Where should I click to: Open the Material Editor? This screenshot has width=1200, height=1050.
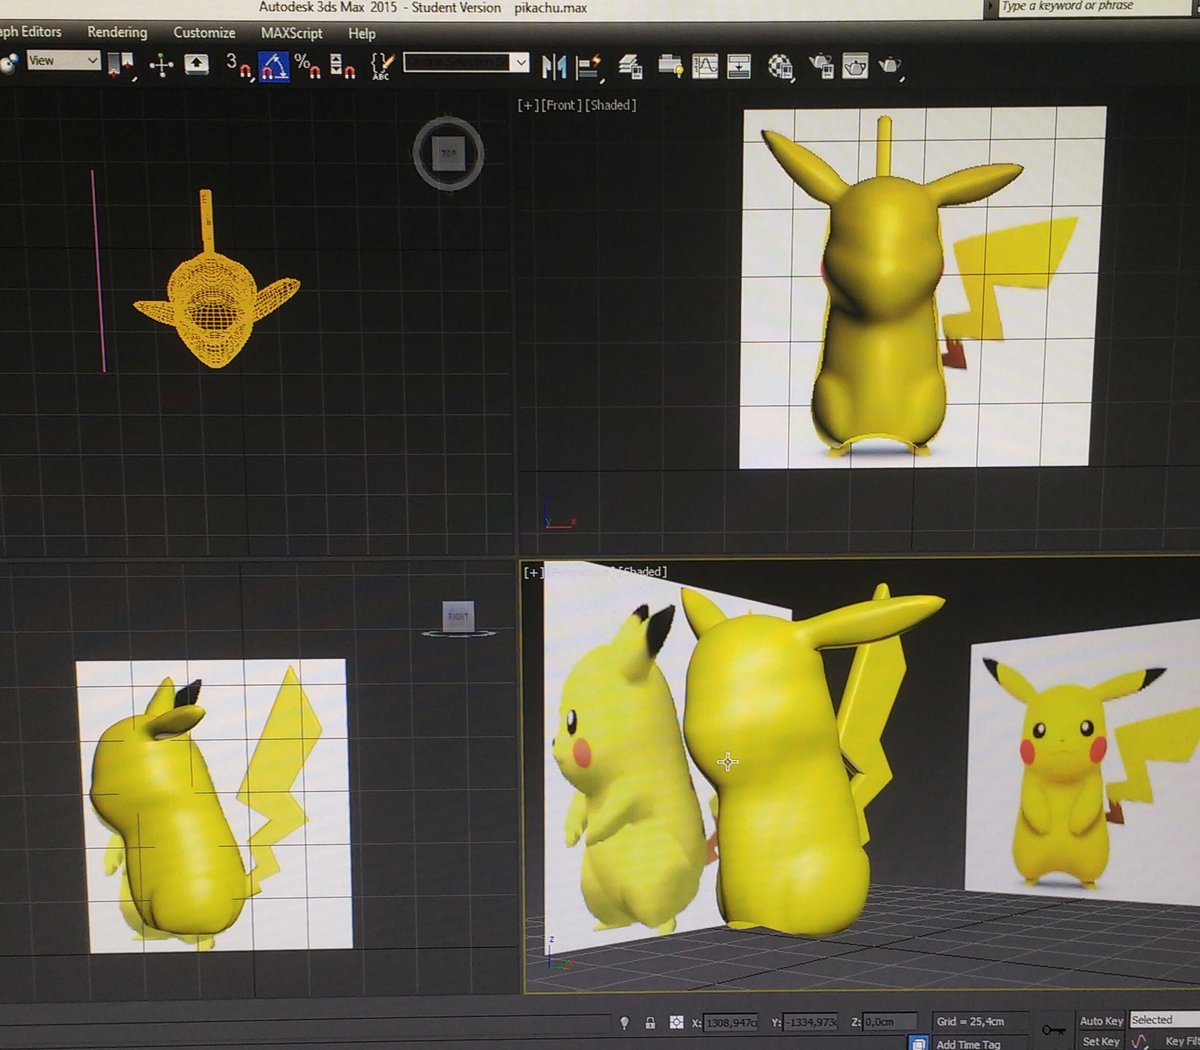point(780,67)
